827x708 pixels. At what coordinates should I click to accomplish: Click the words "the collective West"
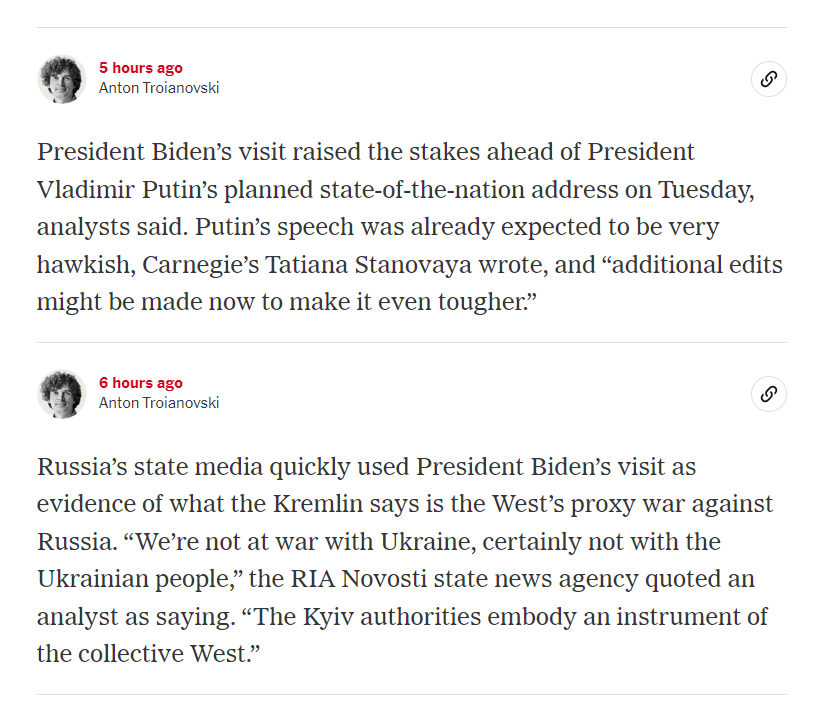(145, 654)
